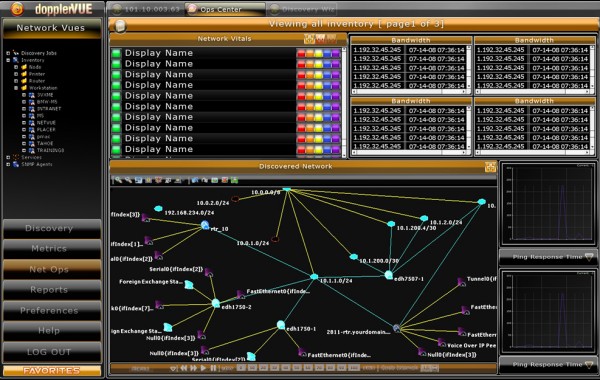This screenshot has height=380, width=600.
Task: Click the Services tree icon
Action: click(x=16, y=157)
